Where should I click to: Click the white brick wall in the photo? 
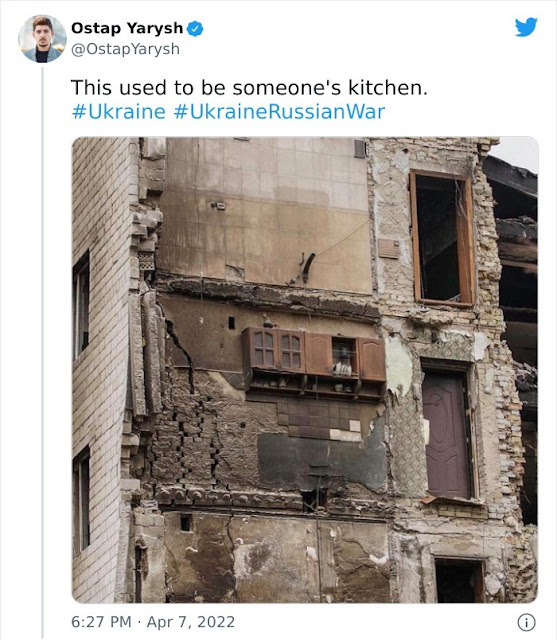(102, 367)
